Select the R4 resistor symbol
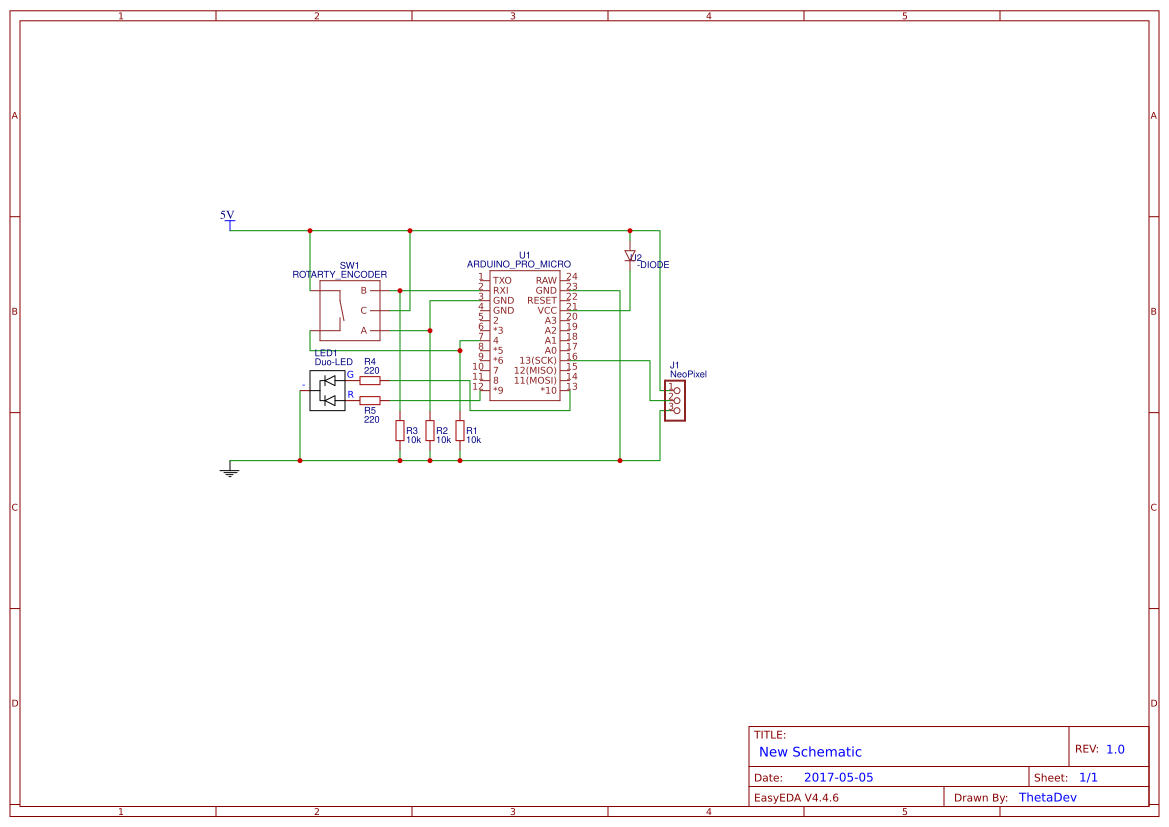 370,380
